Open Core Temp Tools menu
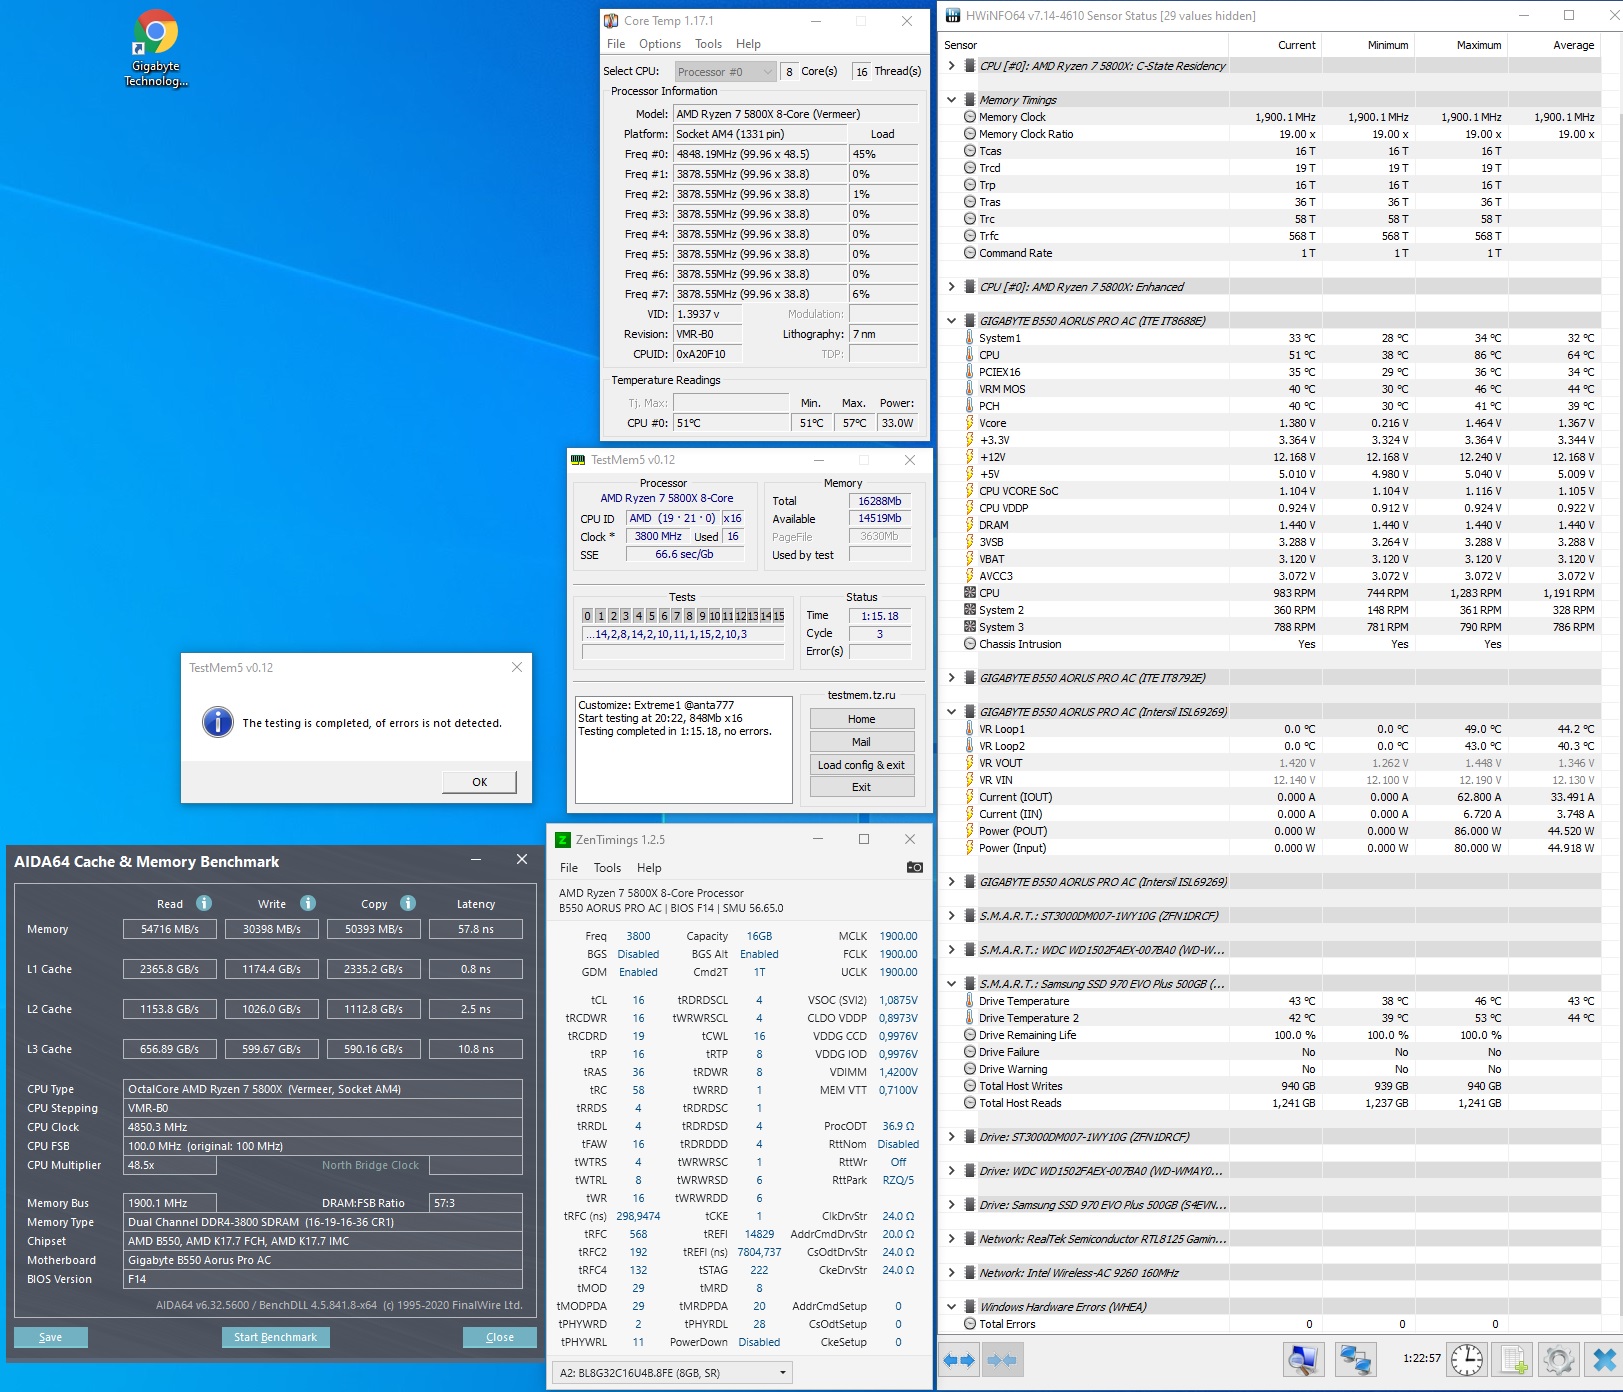1623x1392 pixels. click(708, 44)
